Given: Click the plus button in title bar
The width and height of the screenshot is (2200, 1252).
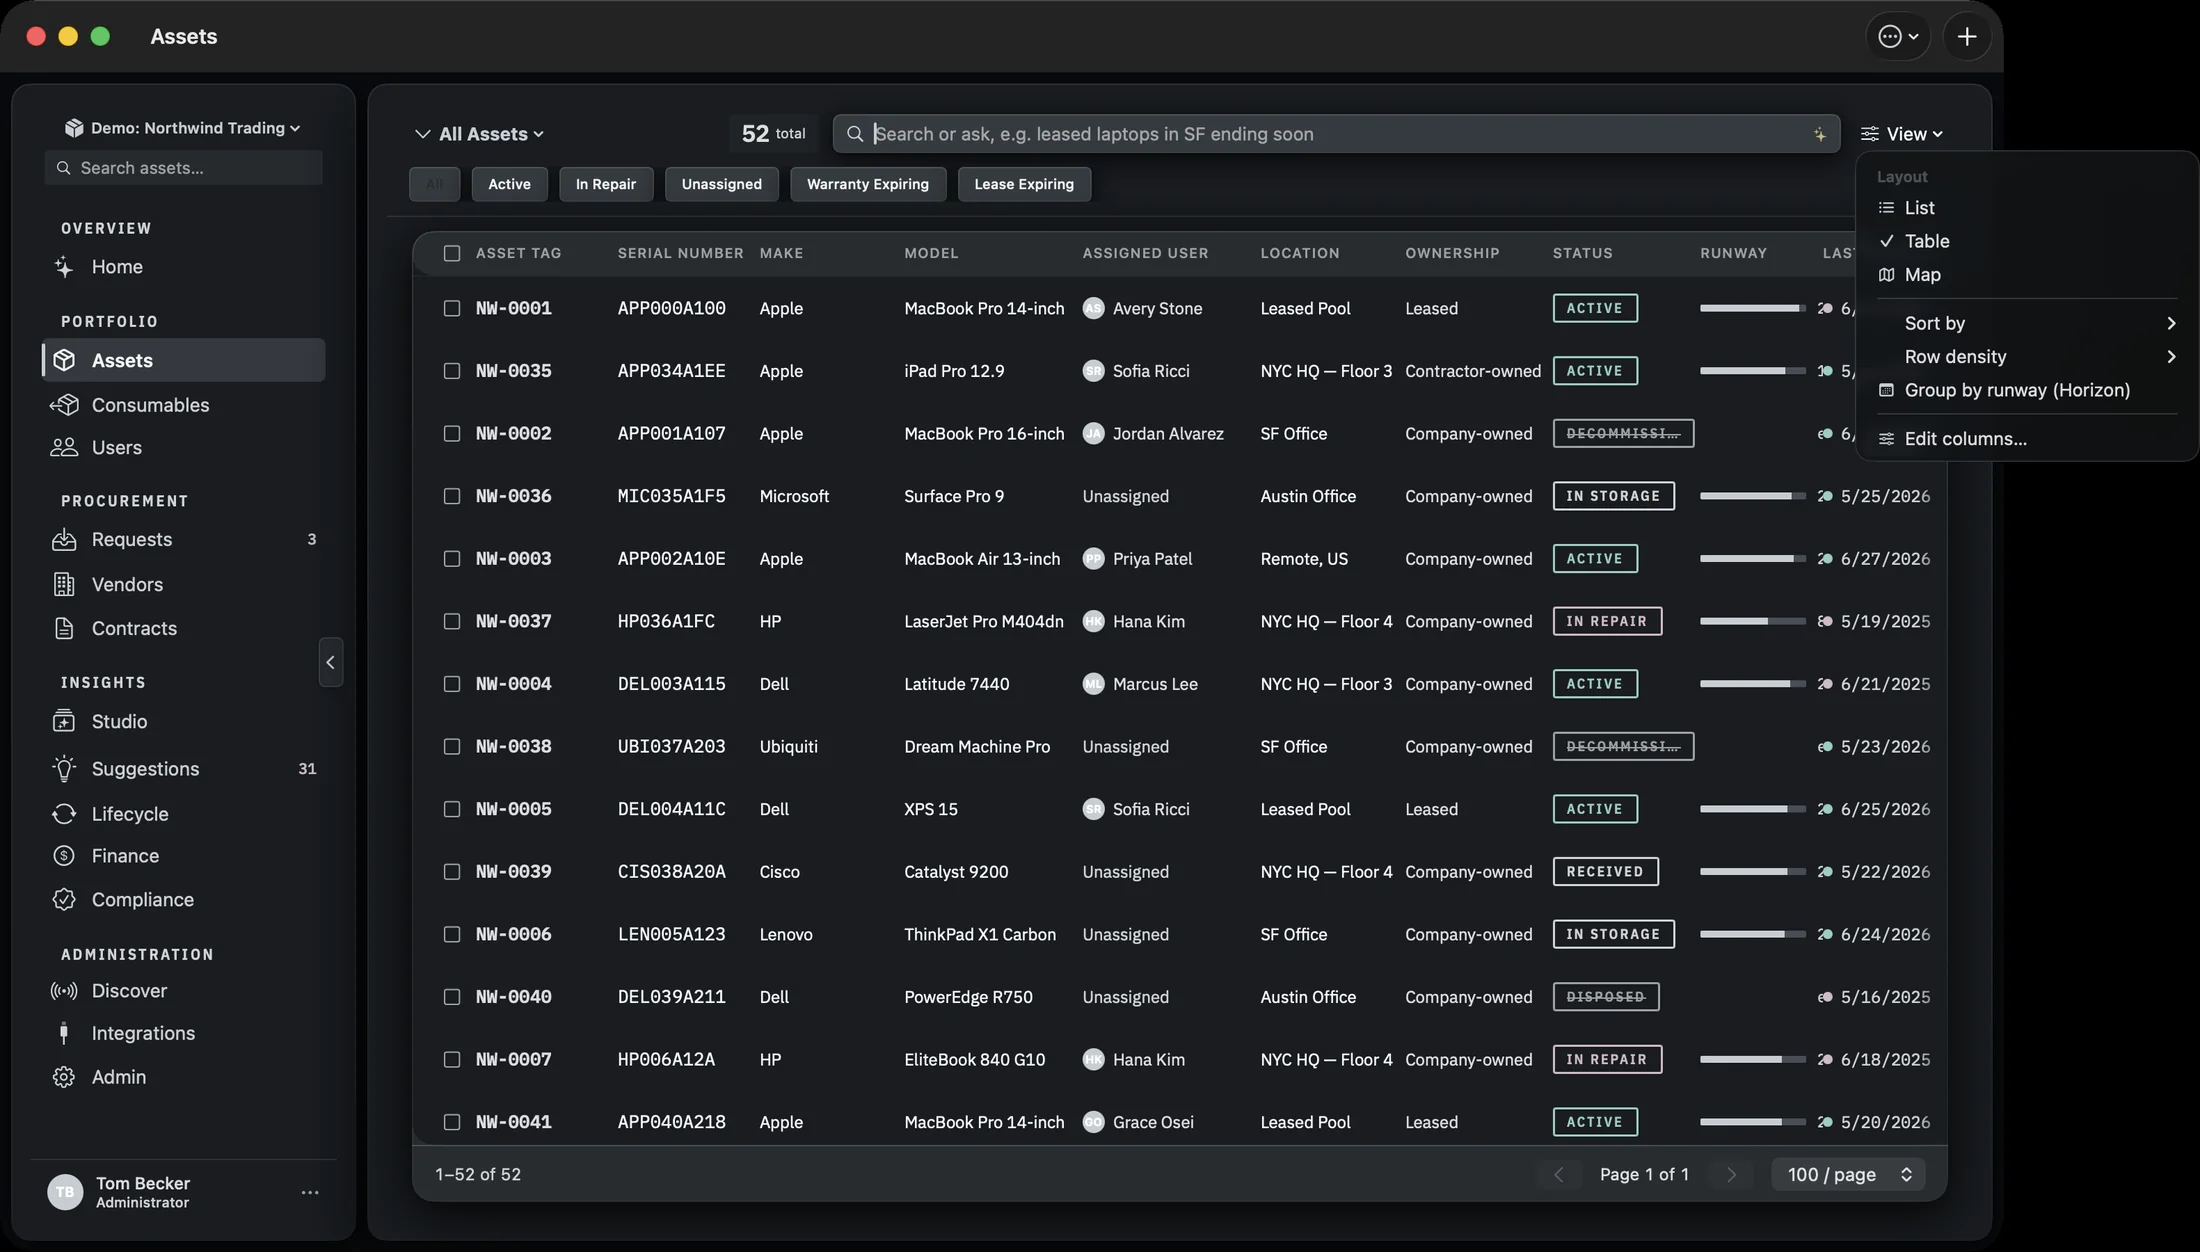Looking at the screenshot, I should pyautogui.click(x=1966, y=36).
